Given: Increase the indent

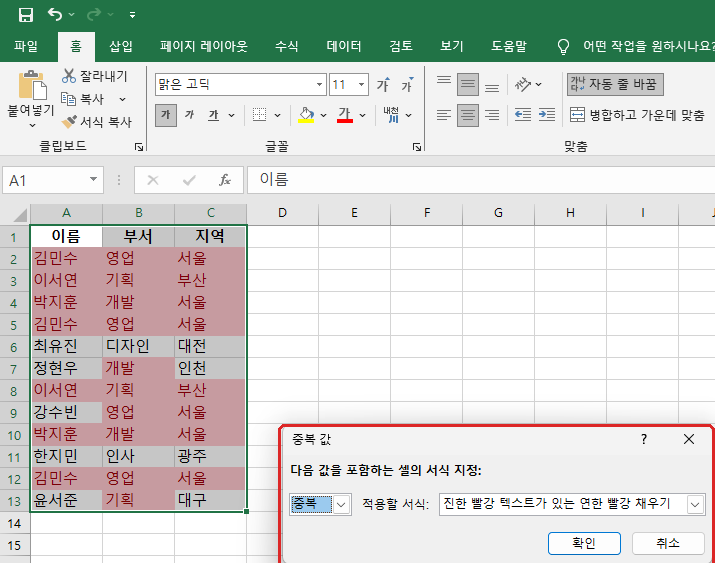Looking at the screenshot, I should [546, 115].
